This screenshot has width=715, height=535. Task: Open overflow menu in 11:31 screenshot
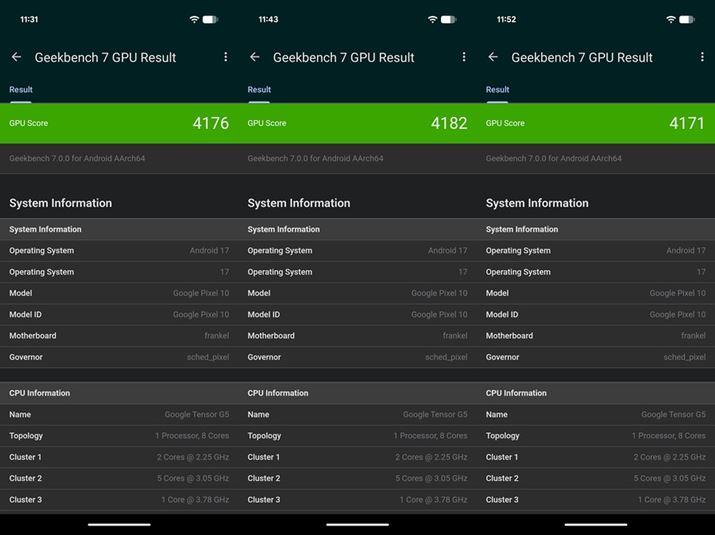pyautogui.click(x=226, y=57)
